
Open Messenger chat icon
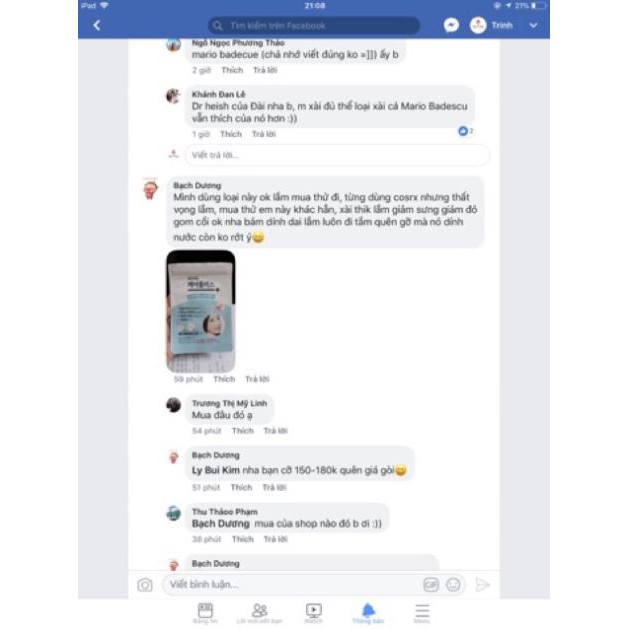[x=451, y=25]
